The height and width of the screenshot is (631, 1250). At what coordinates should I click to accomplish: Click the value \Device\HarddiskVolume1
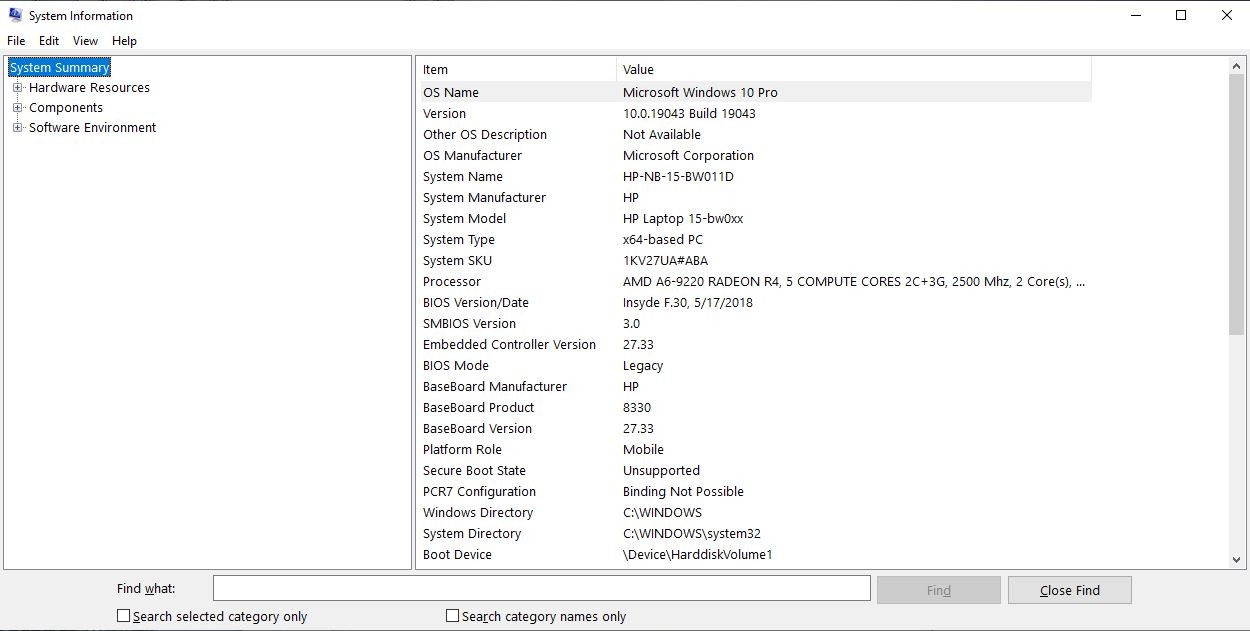(x=698, y=554)
